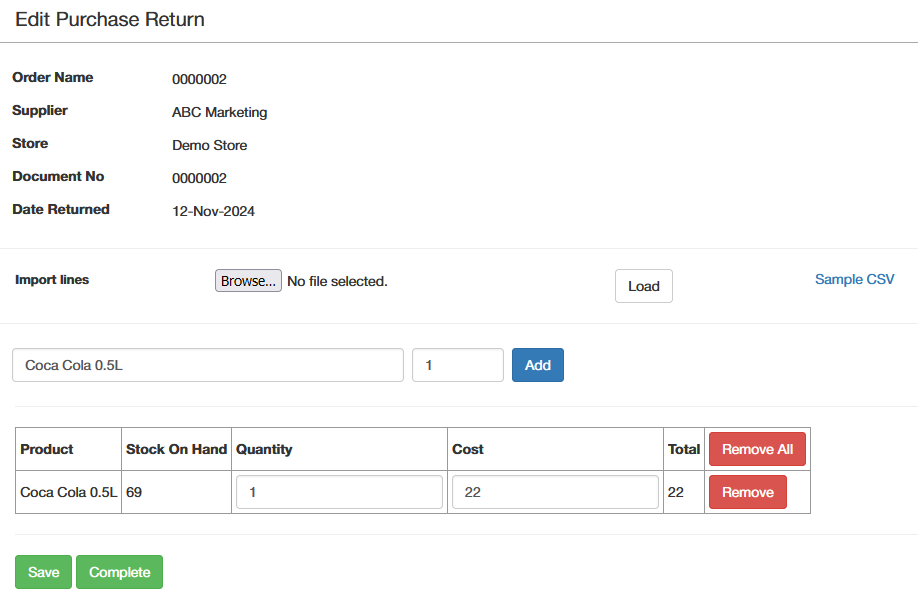Image resolution: width=918 pixels, height=606 pixels.
Task: Edit the Cost field showing 22
Action: click(555, 492)
